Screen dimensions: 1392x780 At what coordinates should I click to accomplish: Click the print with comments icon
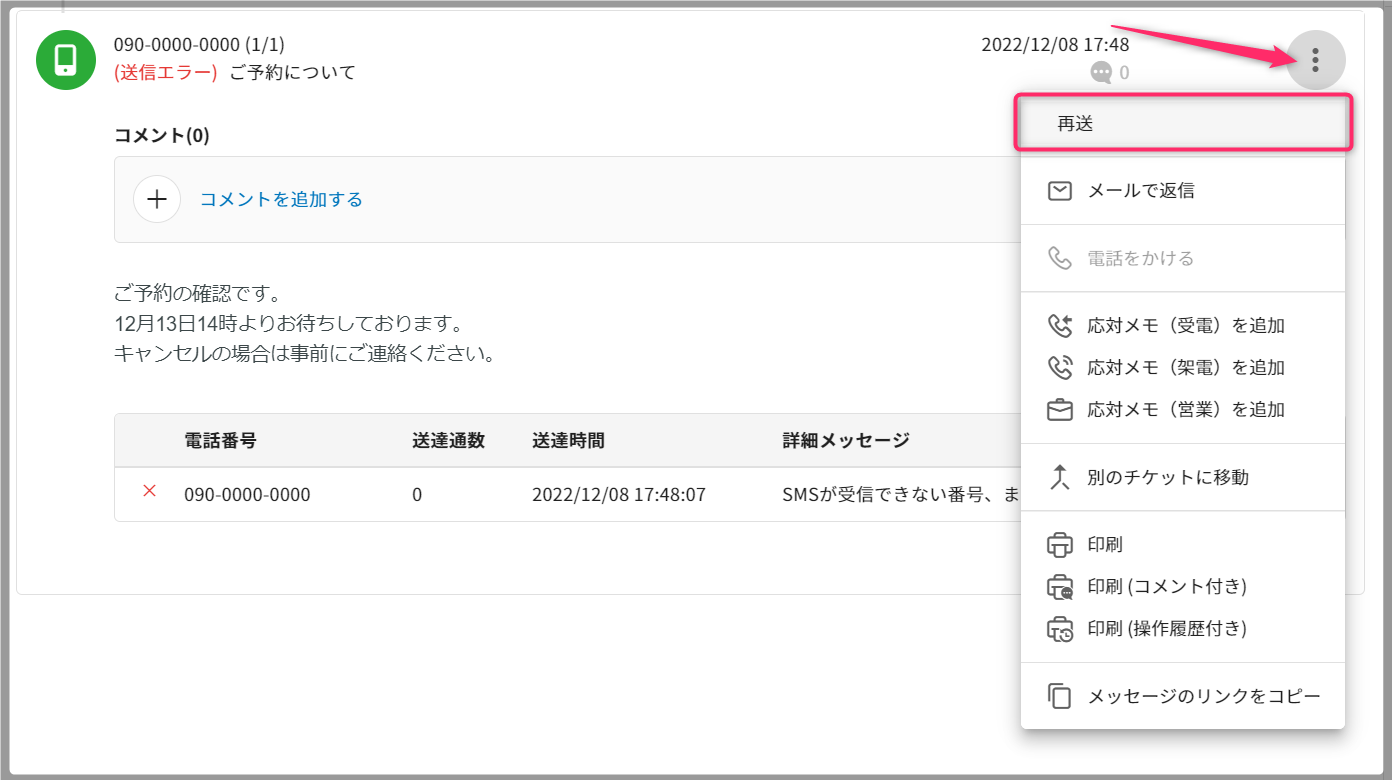pos(1060,587)
